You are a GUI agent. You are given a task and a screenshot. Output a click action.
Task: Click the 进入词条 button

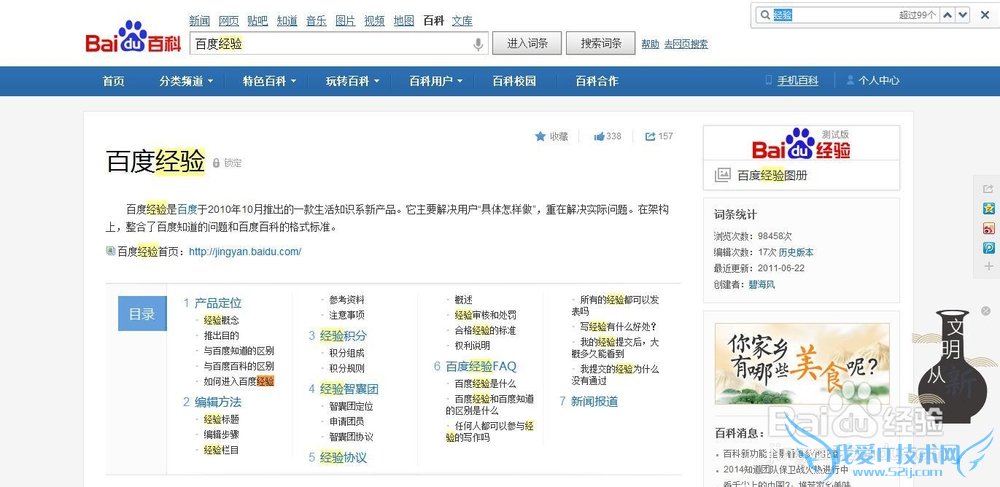coord(527,43)
